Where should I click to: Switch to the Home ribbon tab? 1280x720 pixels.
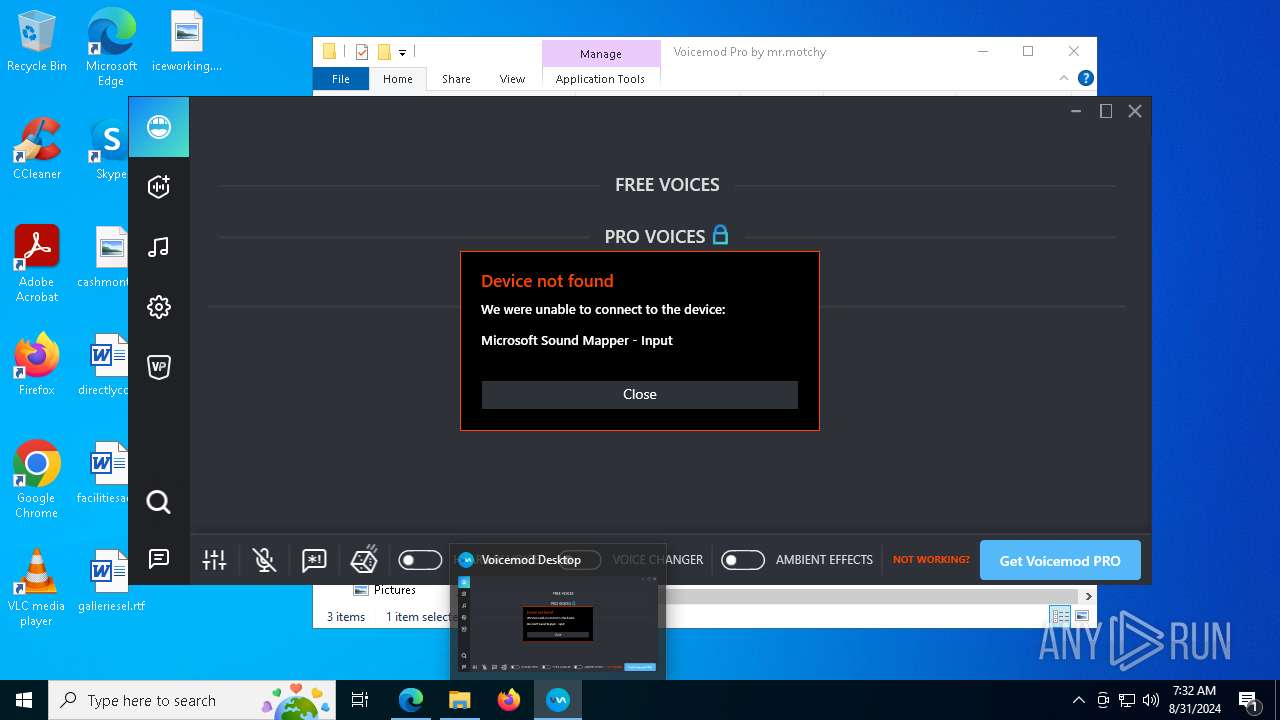[x=398, y=79]
